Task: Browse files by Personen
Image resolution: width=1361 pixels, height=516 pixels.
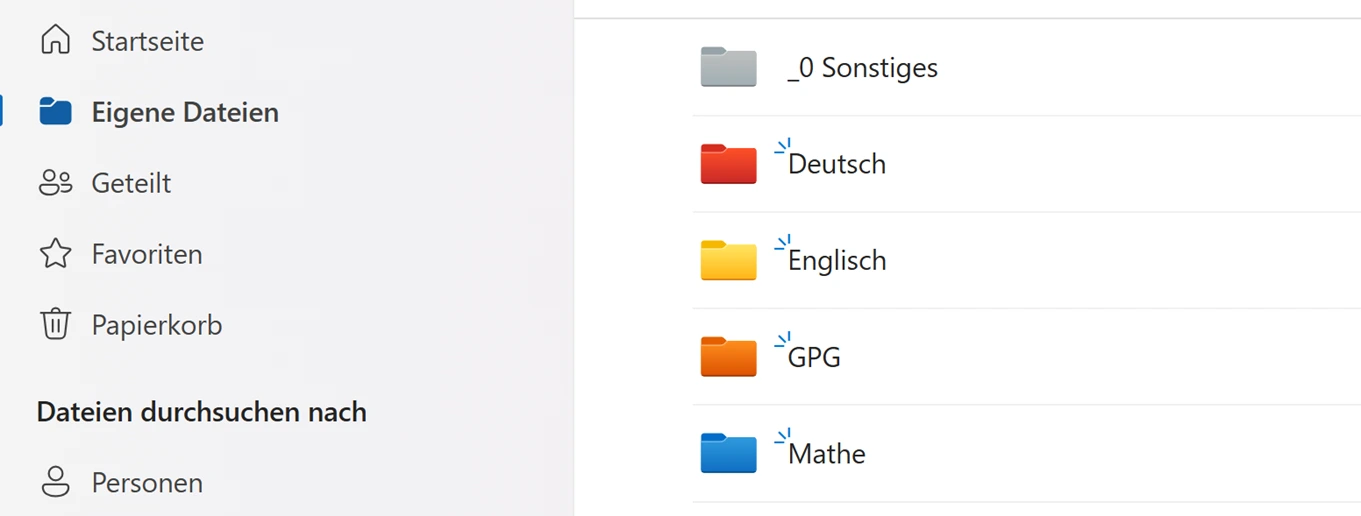Action: tap(147, 482)
